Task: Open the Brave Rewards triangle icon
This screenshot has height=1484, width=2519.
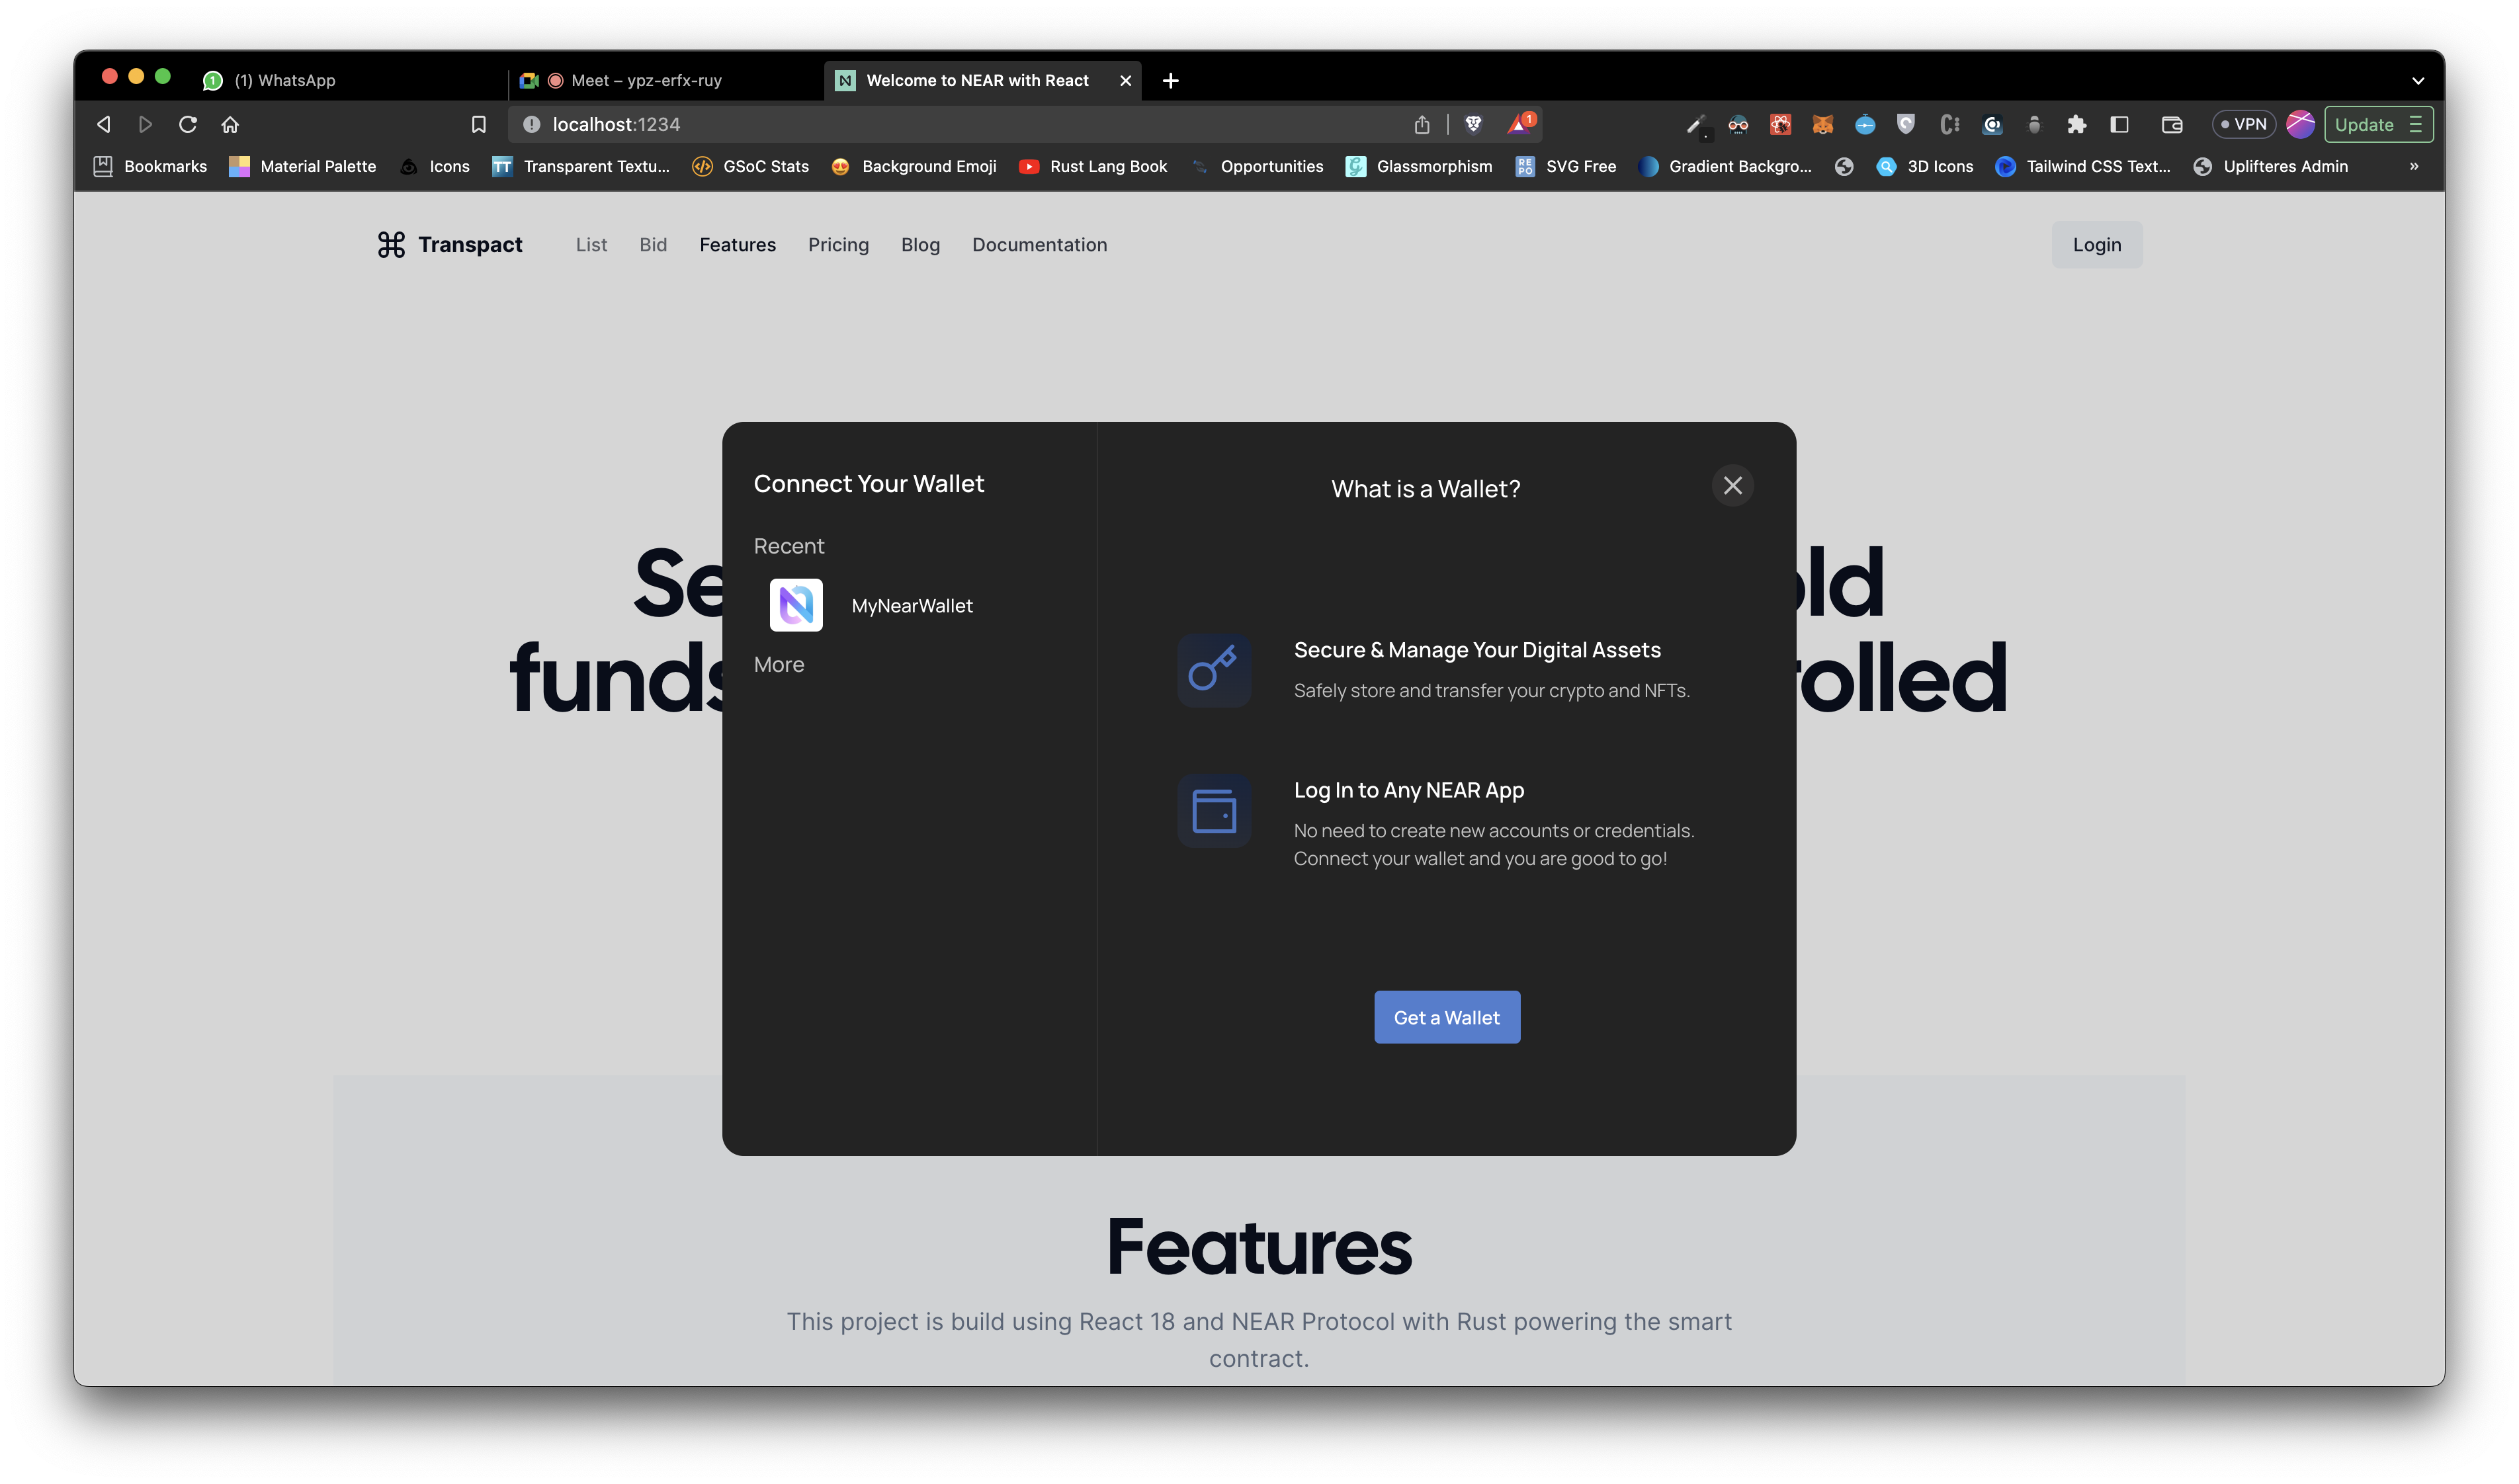Action: coord(1520,124)
